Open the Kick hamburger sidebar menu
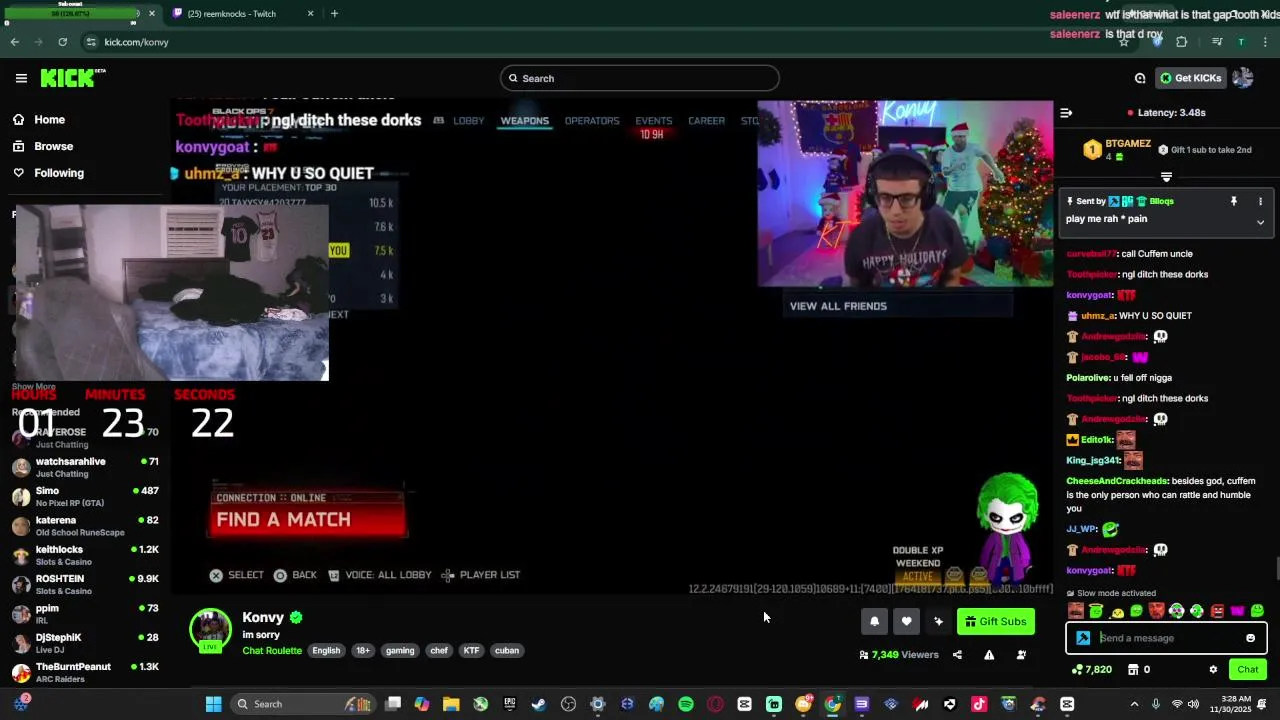Image resolution: width=1280 pixels, height=720 pixels. click(21, 78)
